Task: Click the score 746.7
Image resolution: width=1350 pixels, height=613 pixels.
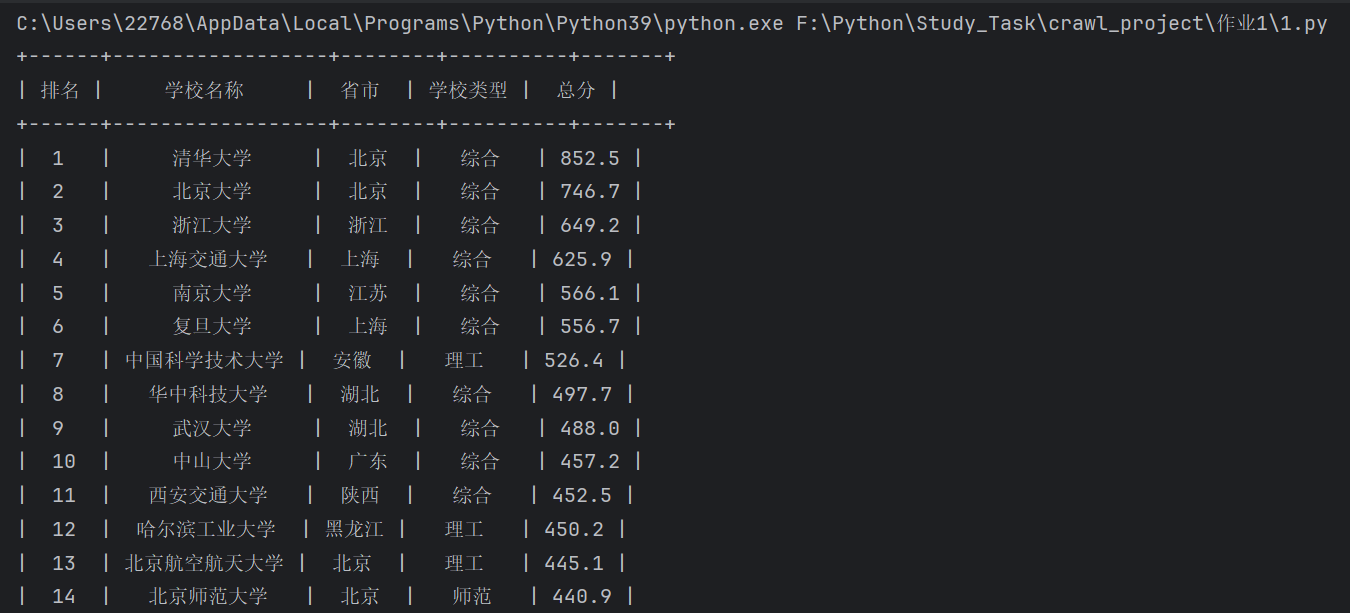Action: tap(590, 191)
